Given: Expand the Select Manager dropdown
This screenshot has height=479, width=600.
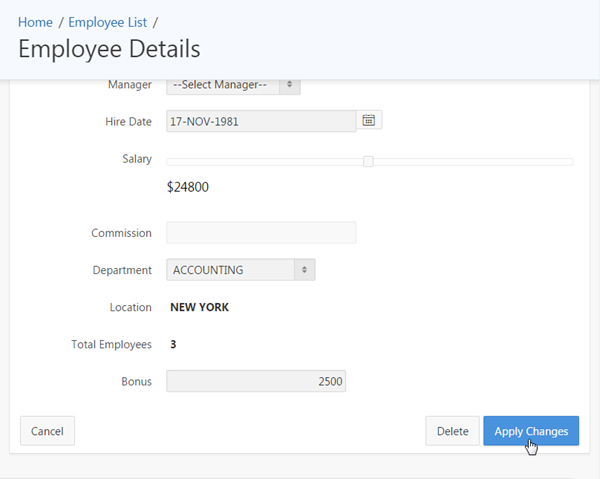Looking at the screenshot, I should [x=233, y=85].
